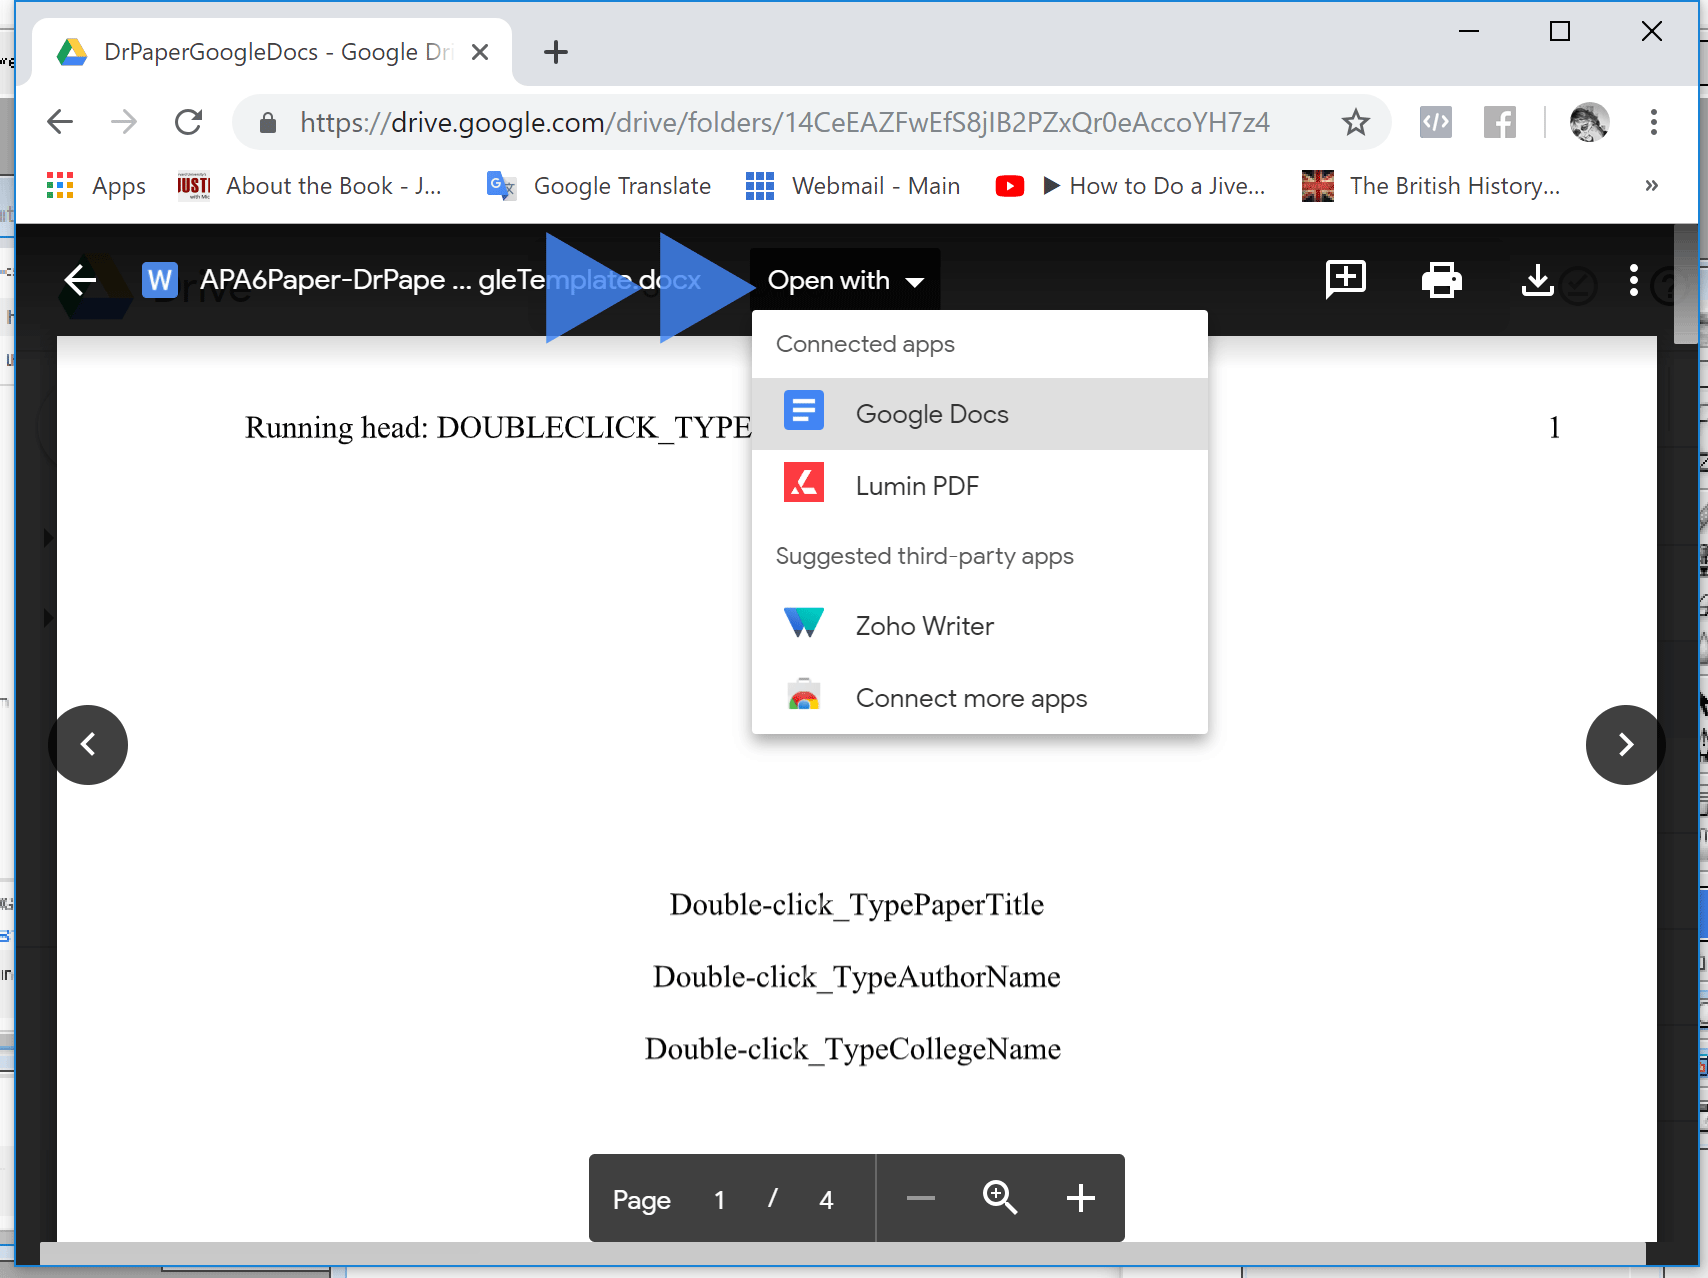
Task: Click the page number input field
Action: point(719,1198)
